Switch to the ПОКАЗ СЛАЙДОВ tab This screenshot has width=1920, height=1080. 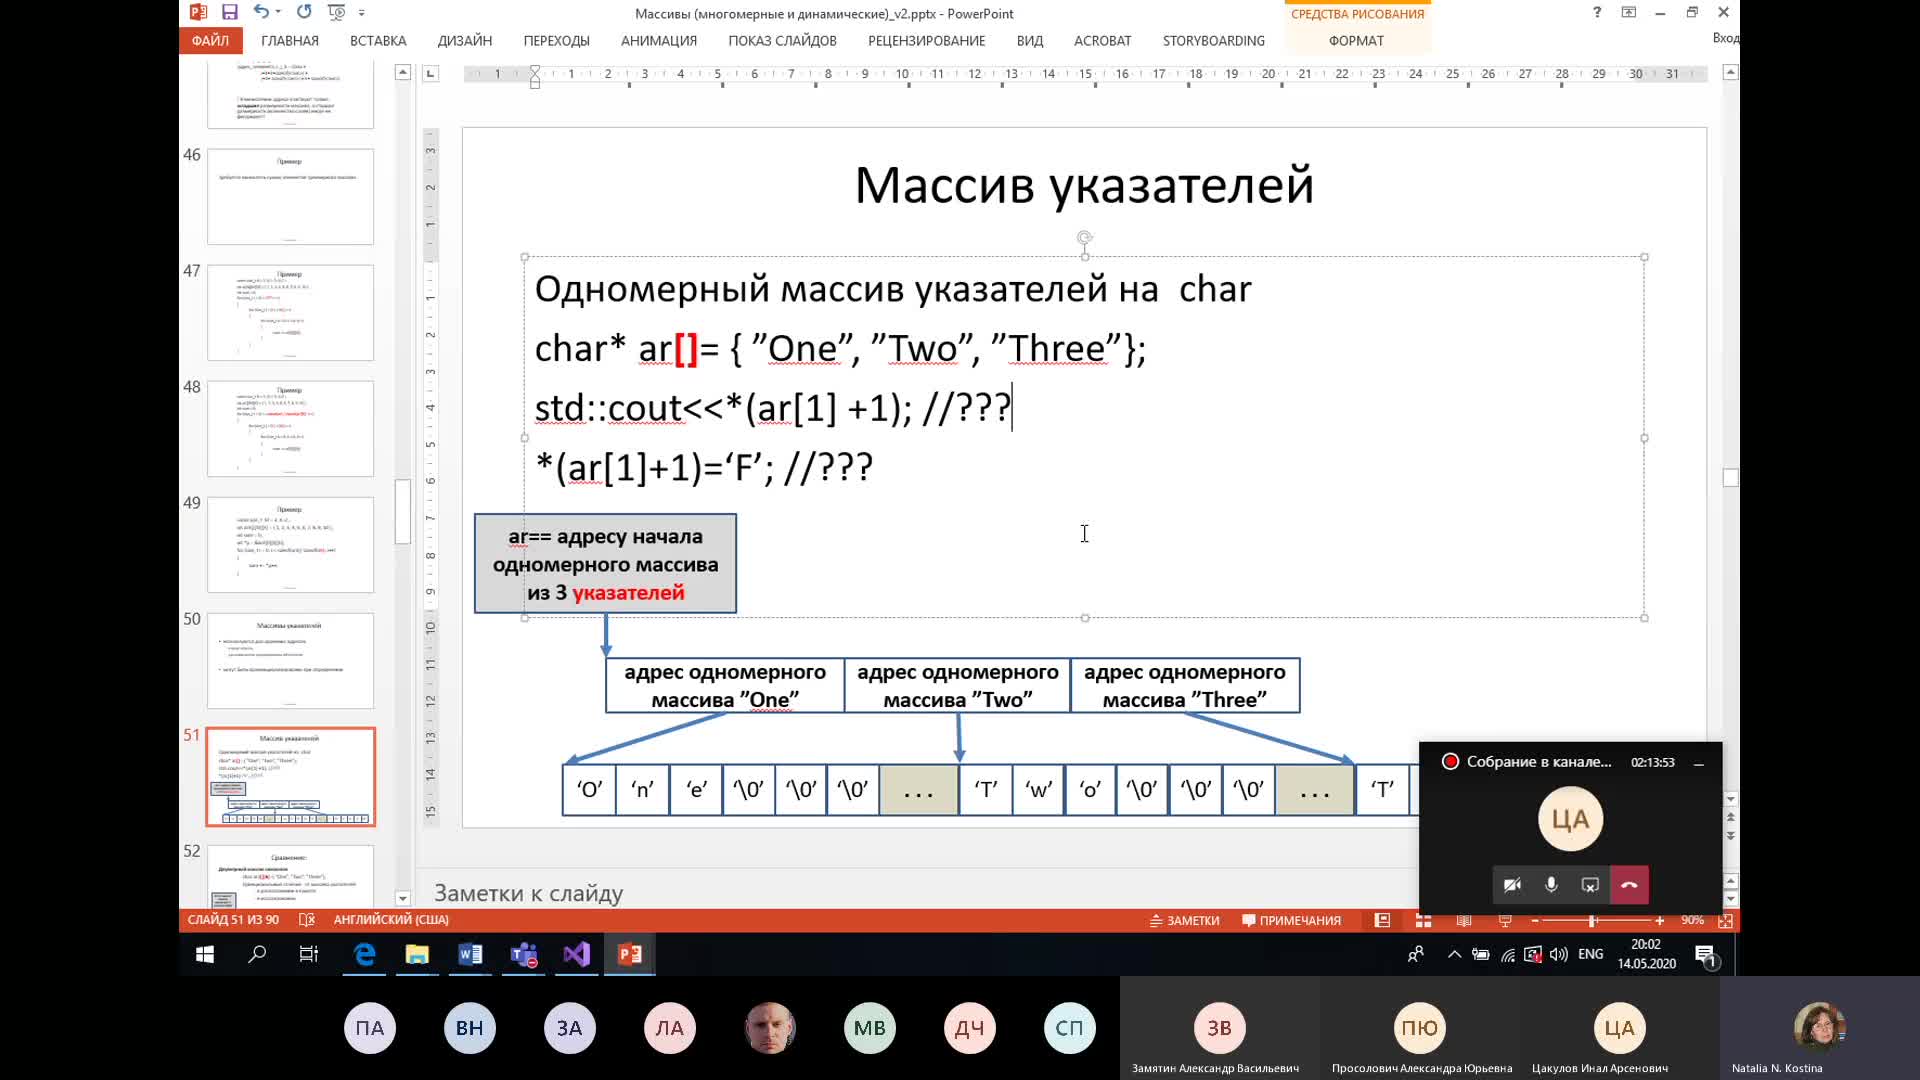tap(782, 40)
